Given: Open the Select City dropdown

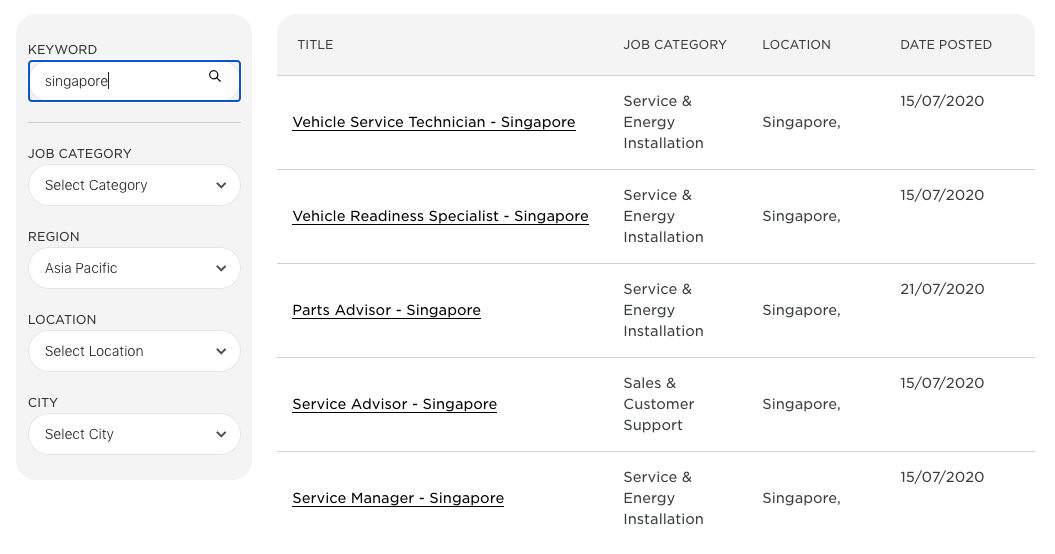Looking at the screenshot, I should tap(134, 434).
